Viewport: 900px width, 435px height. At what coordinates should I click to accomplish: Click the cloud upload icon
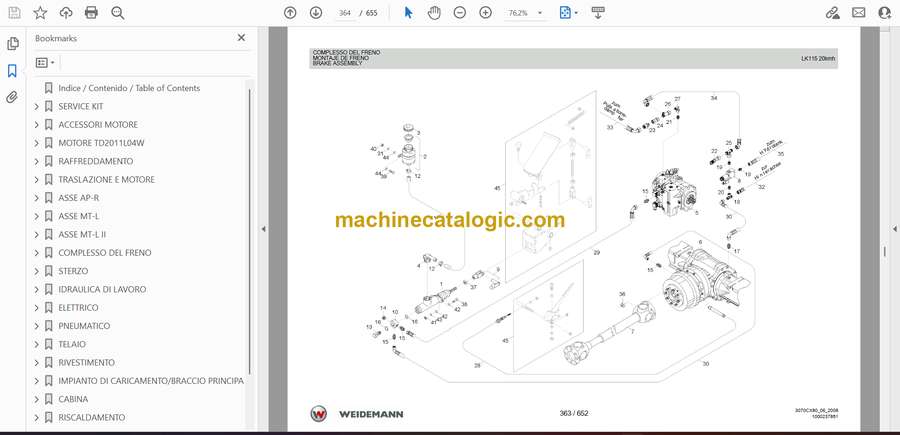click(x=66, y=13)
